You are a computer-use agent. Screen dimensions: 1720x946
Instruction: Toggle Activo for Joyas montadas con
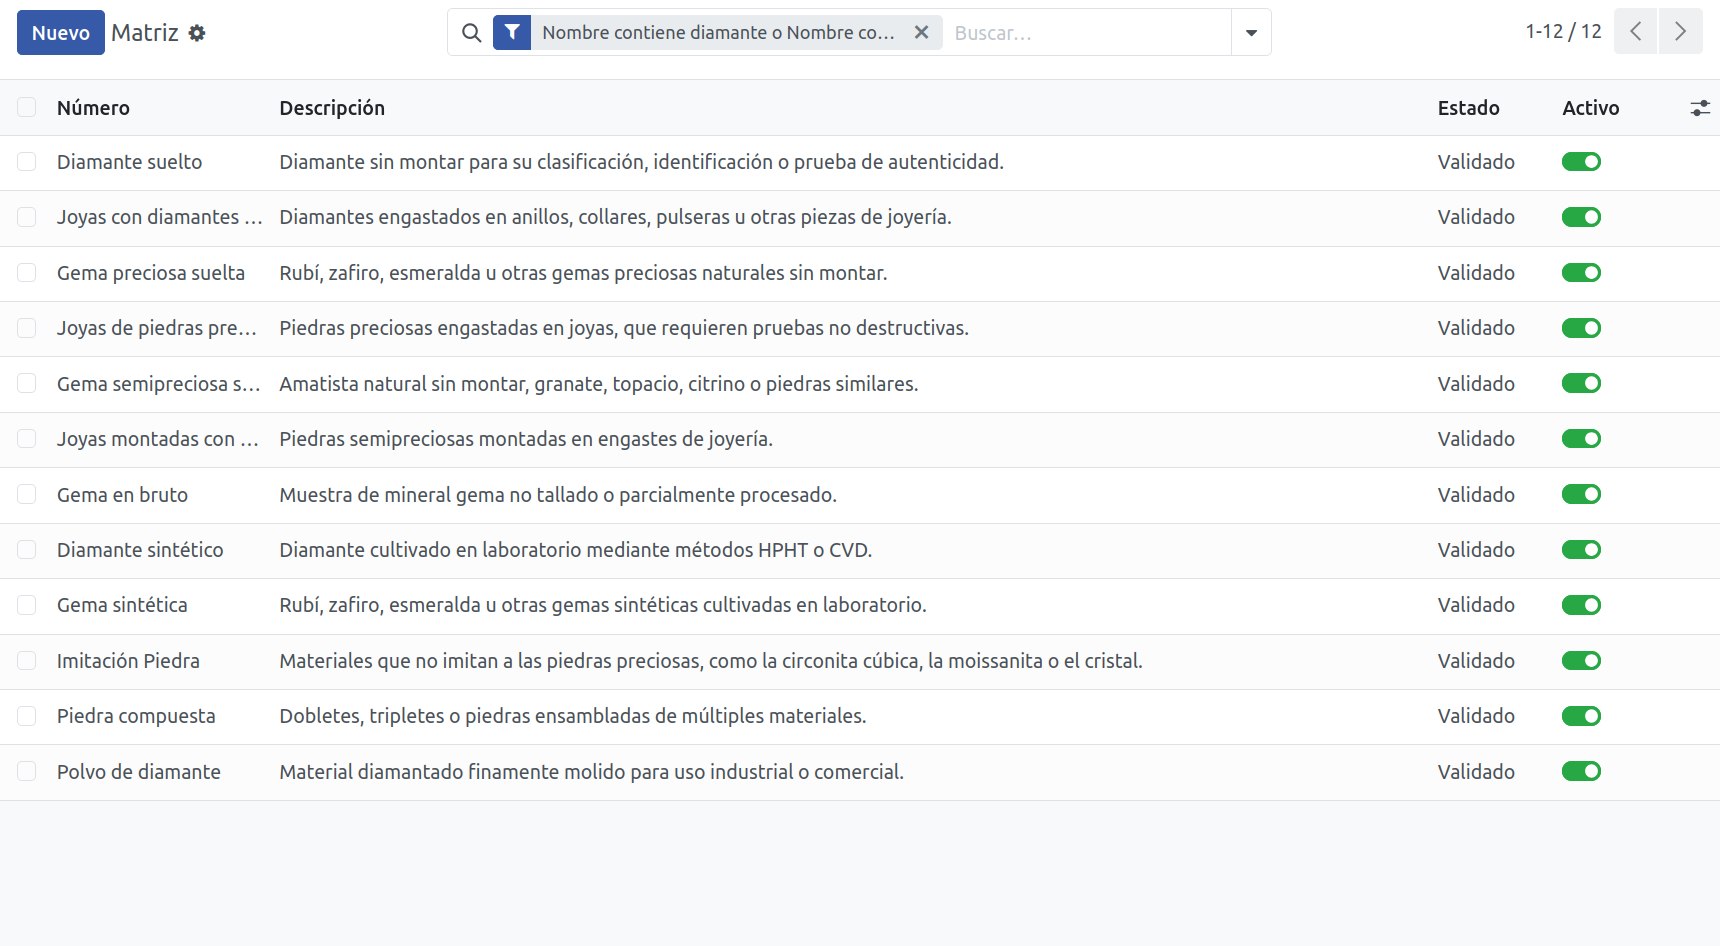[x=1581, y=439]
